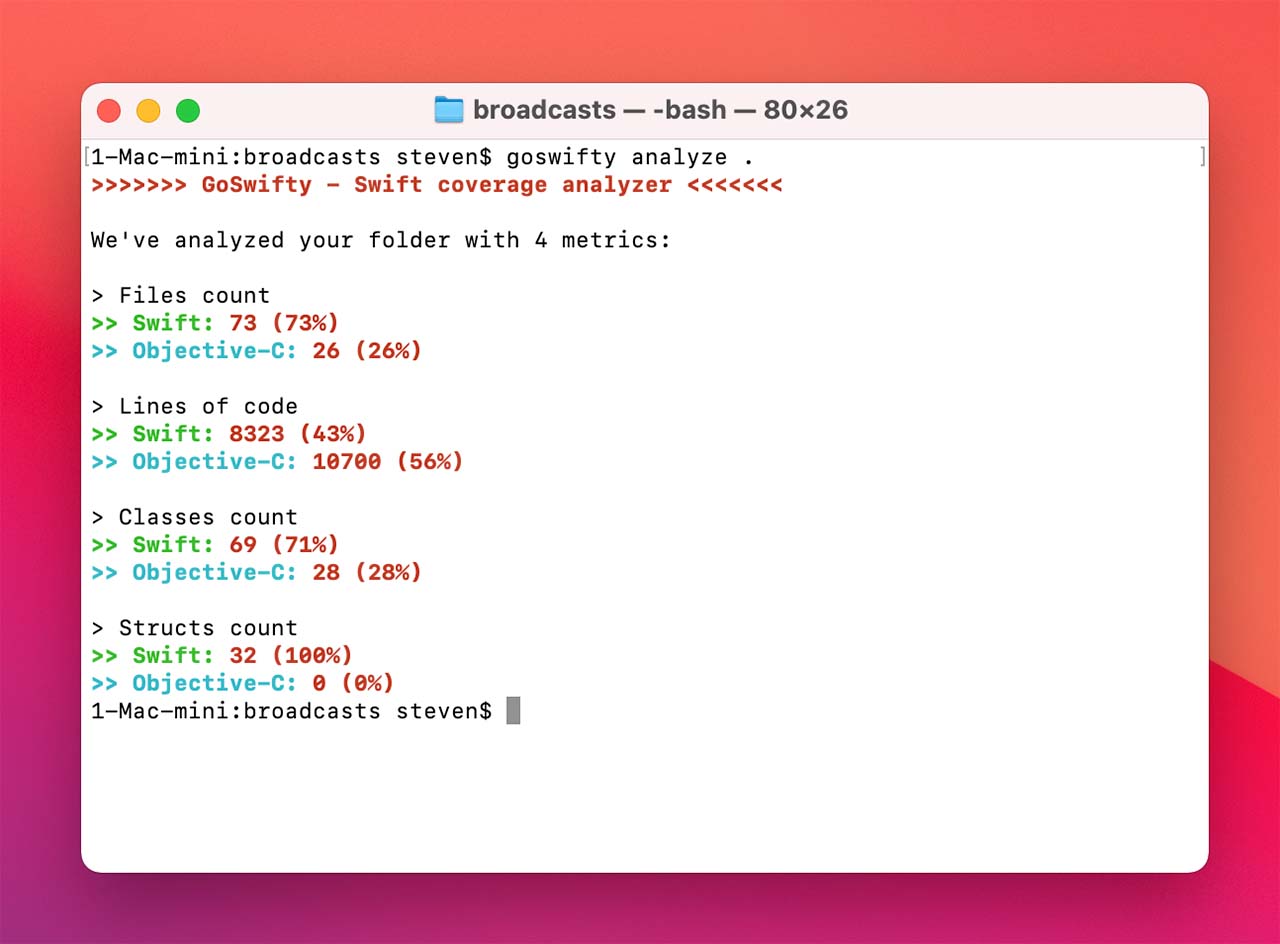Click the '> Files count' heading

(180, 296)
